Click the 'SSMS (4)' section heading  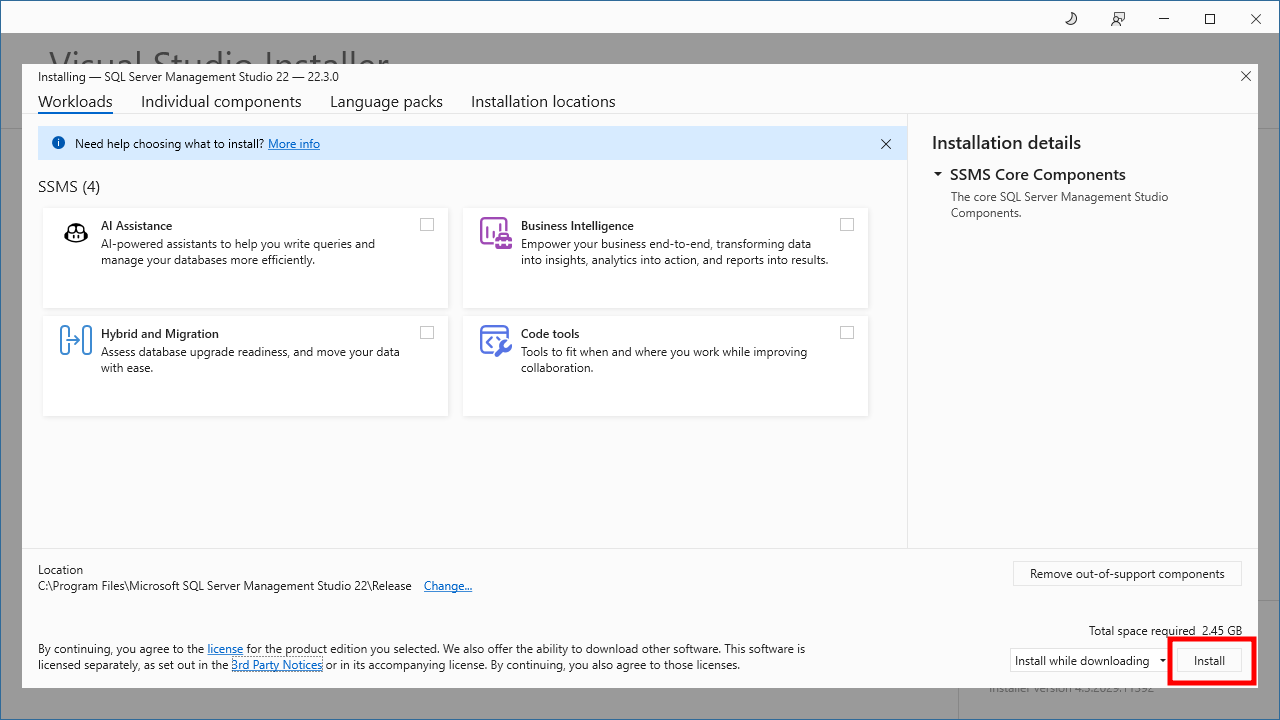pyautogui.click(x=69, y=187)
